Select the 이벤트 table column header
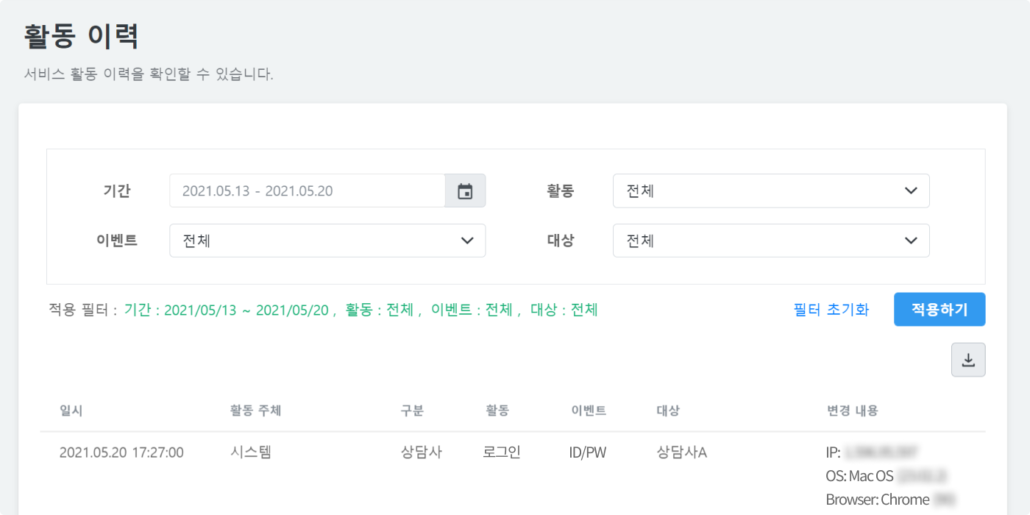1030x515 pixels. pyautogui.click(x=588, y=411)
